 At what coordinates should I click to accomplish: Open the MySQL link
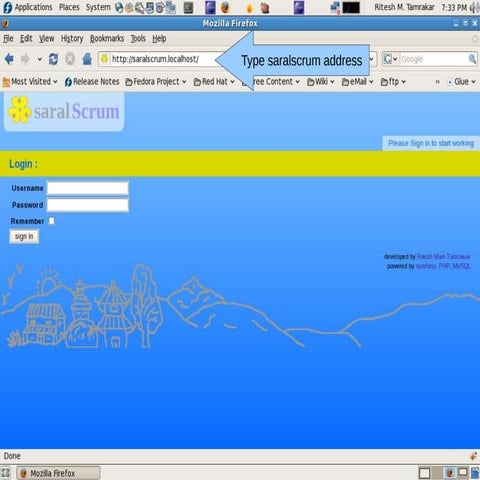(461, 266)
